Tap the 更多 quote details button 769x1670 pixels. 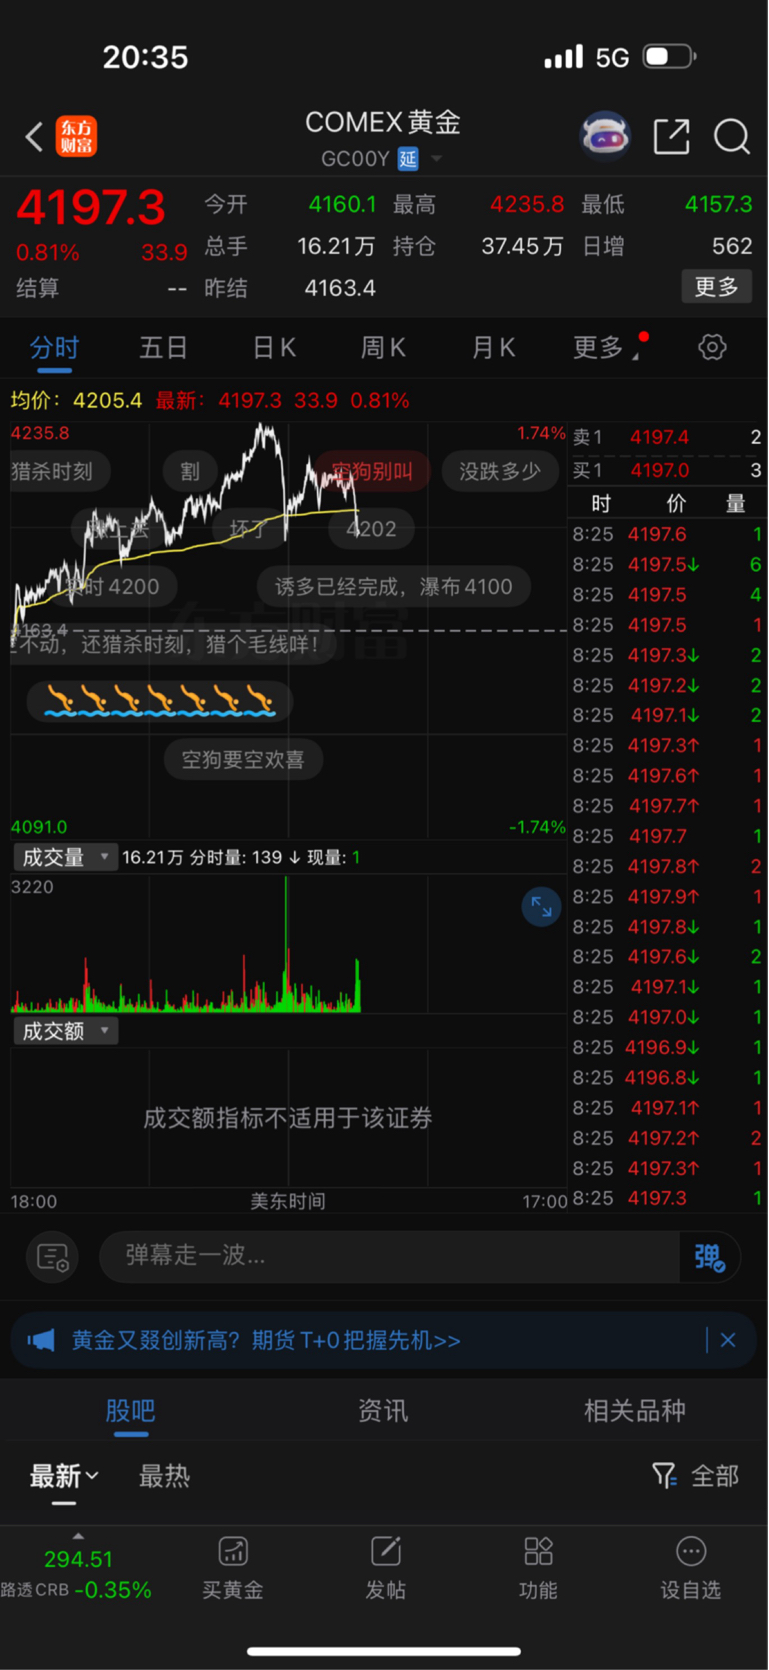[716, 287]
